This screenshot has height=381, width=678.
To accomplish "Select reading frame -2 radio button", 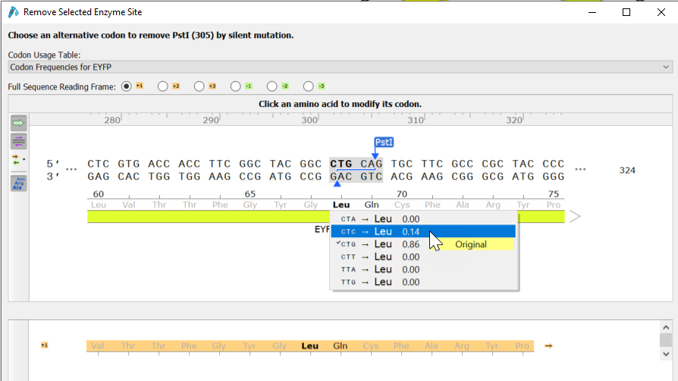I will tap(272, 86).
